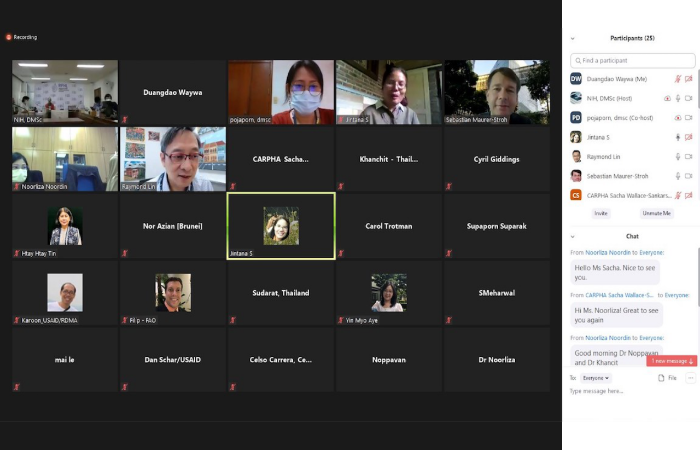This screenshot has width=700, height=450.
Task: Click the search magnifier in Find a participant
Action: [578, 61]
